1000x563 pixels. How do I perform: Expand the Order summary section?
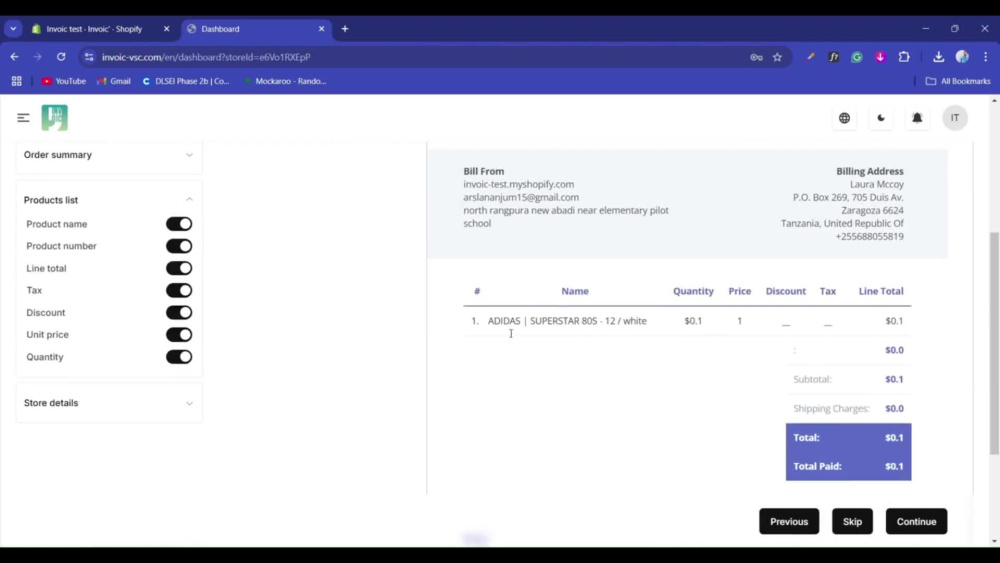click(109, 155)
